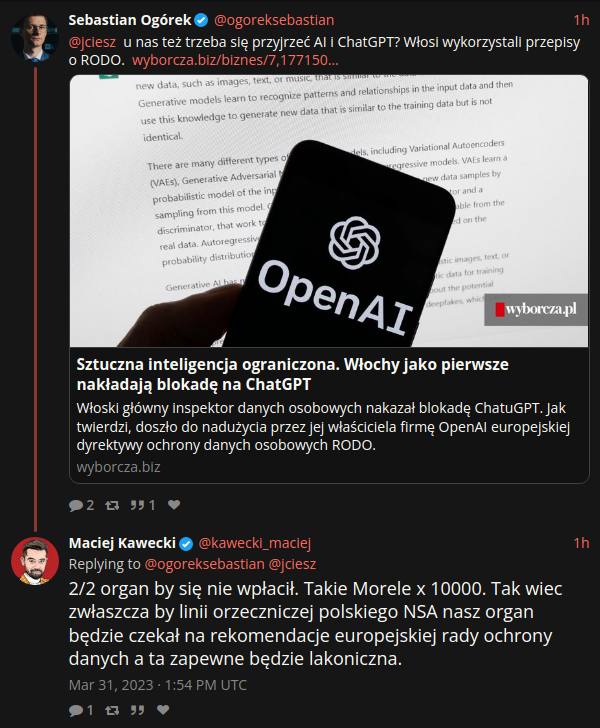Like Sebastian Ogórek's tweet

pos(174,505)
